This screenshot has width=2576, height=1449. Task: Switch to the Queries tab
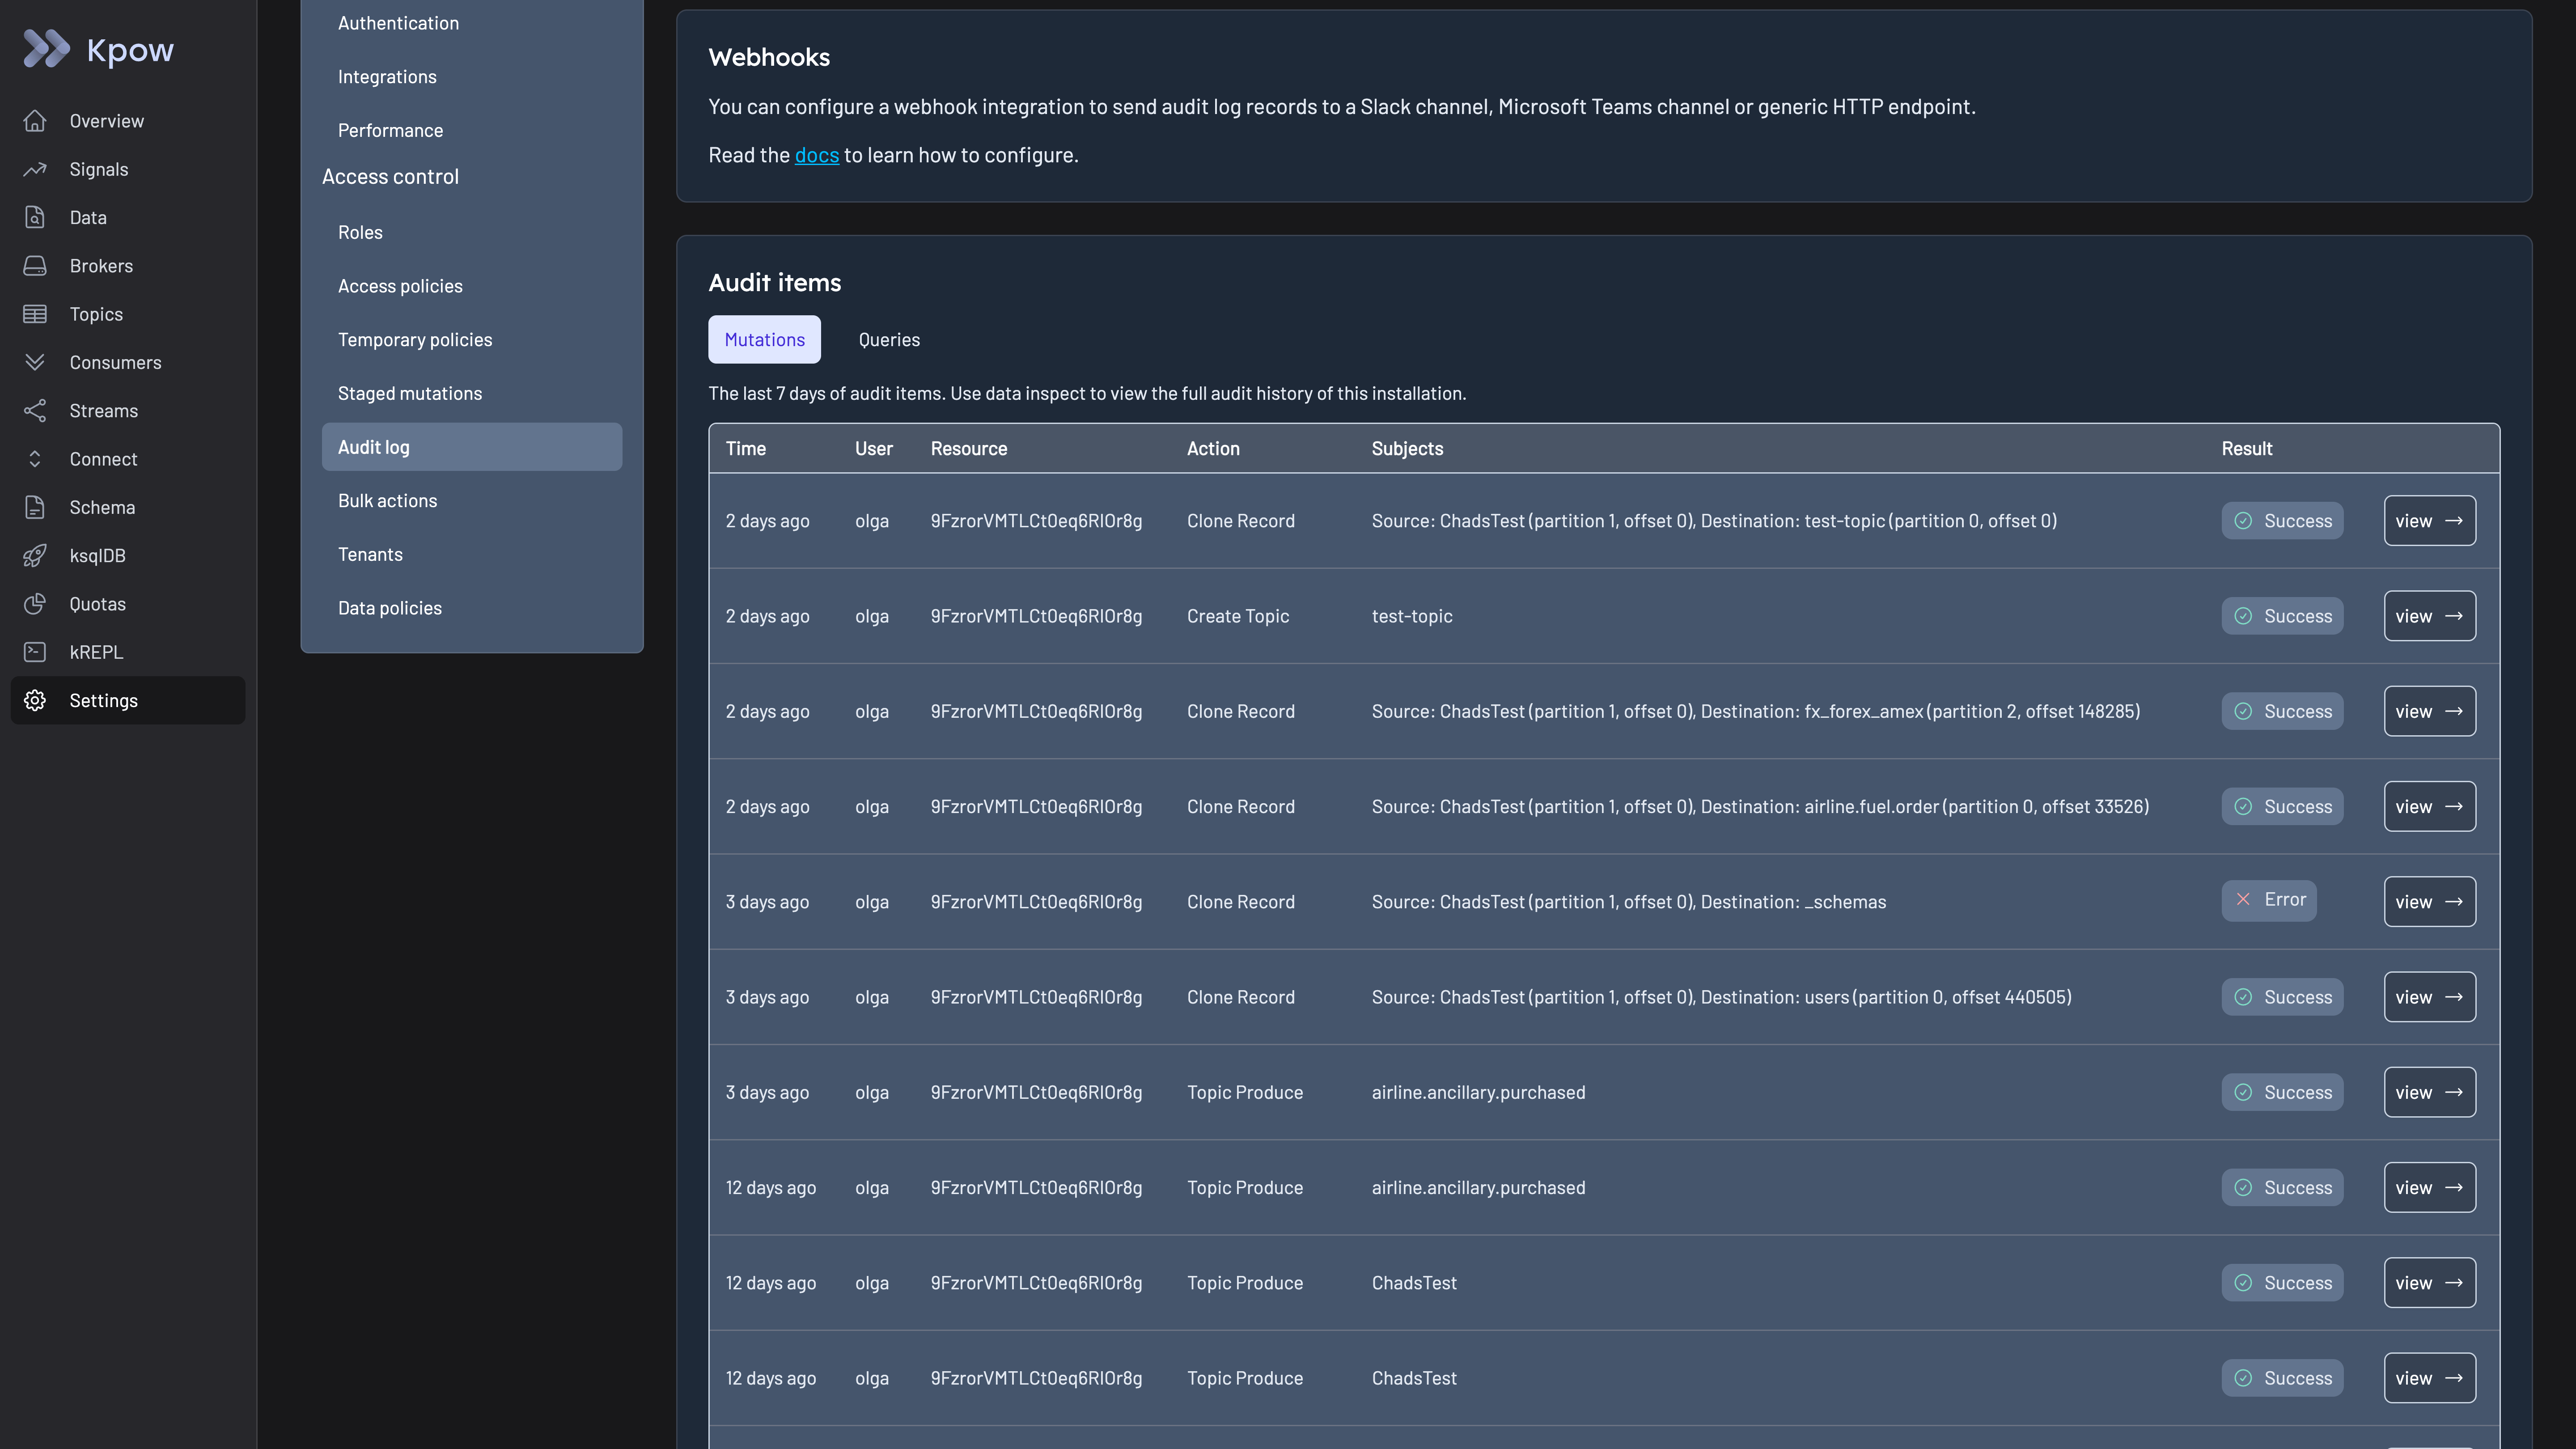click(x=889, y=340)
